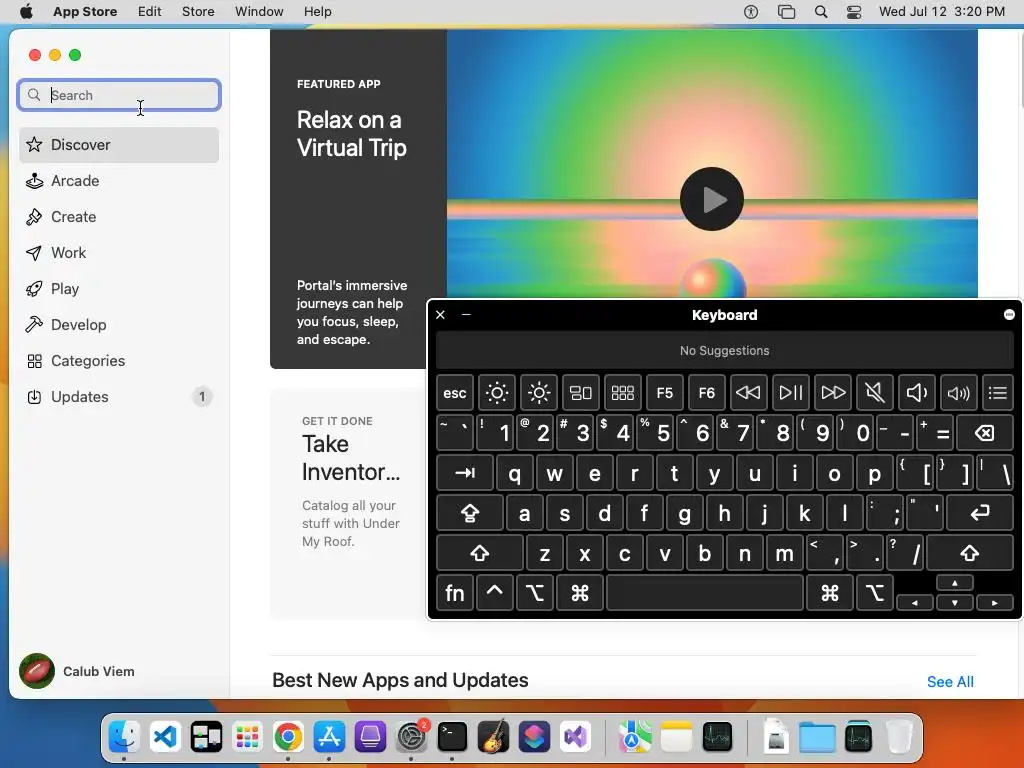Open the Arcade section
Image resolution: width=1024 pixels, height=768 pixels.
pyautogui.click(x=119, y=181)
